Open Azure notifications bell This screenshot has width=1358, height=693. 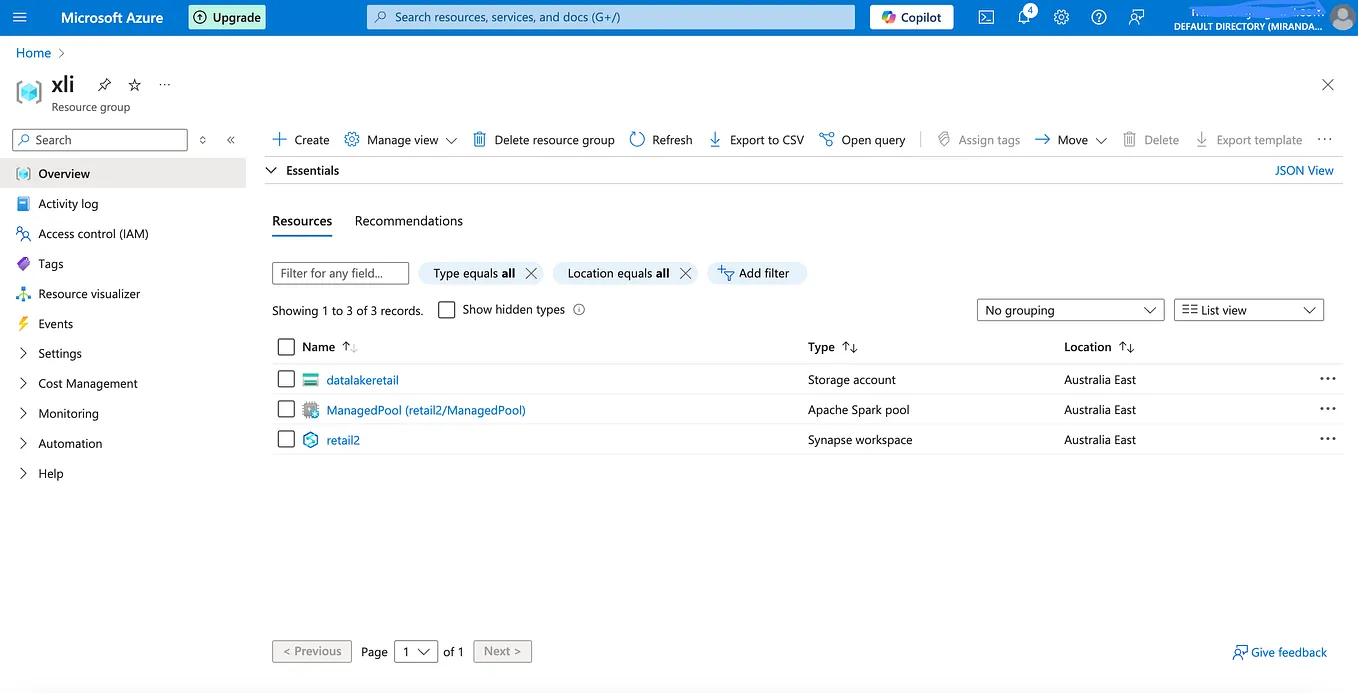tap(1023, 16)
